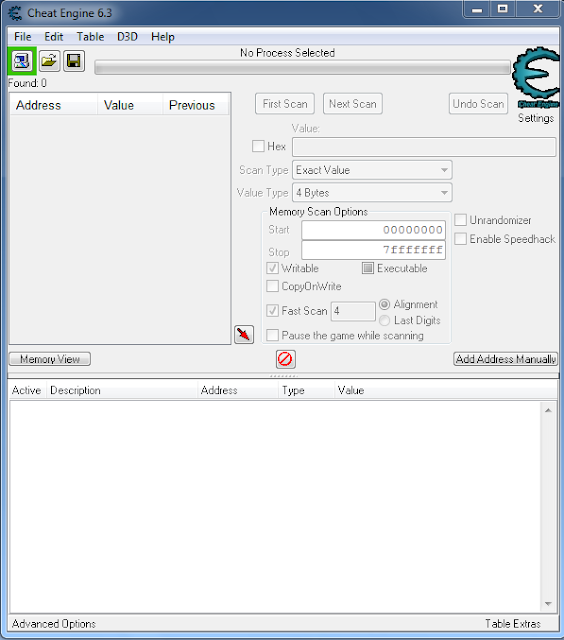
Task: Open the process list computer icon
Action: click(22, 61)
